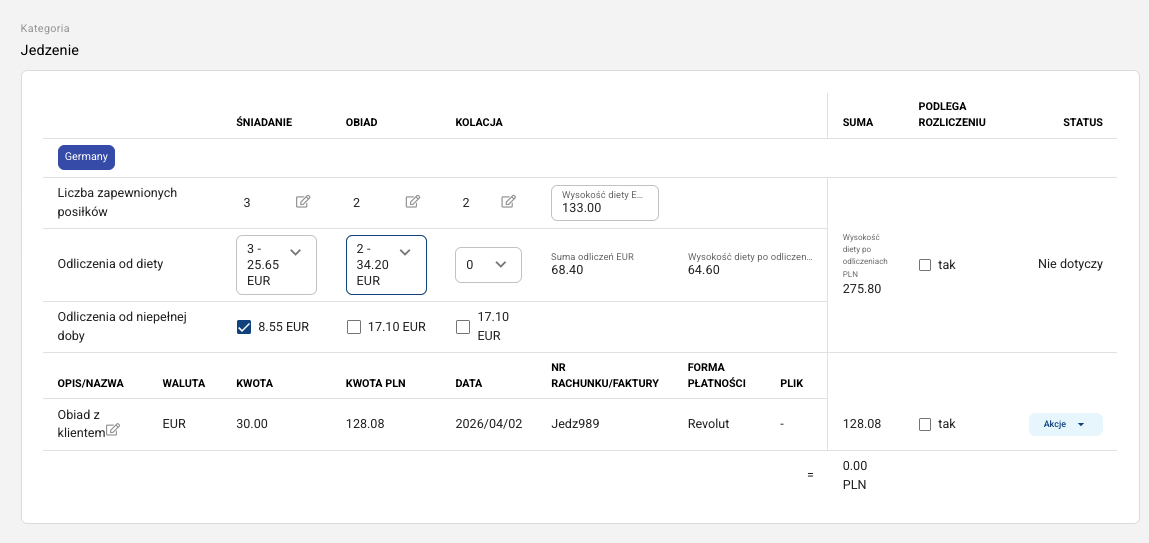The image size is (1149, 543).
Task: Open lunch deduction dropdown '2 - 34.20 EUR'
Action: pyautogui.click(x=386, y=265)
